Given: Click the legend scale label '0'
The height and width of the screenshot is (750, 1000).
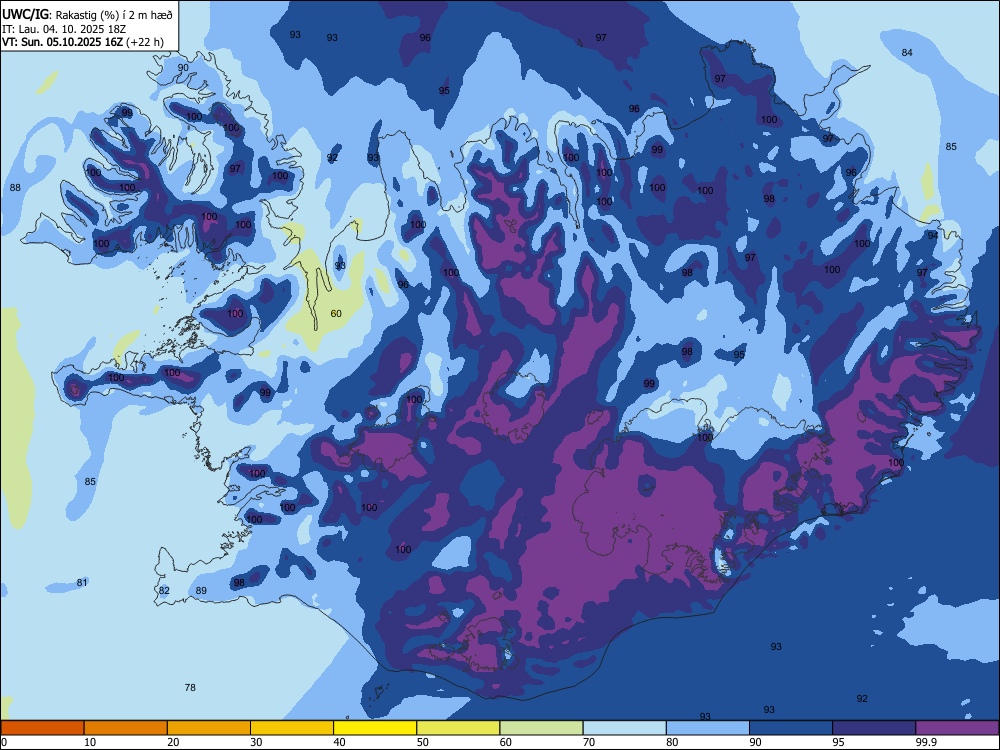Looking at the screenshot, I should coord(4,742).
